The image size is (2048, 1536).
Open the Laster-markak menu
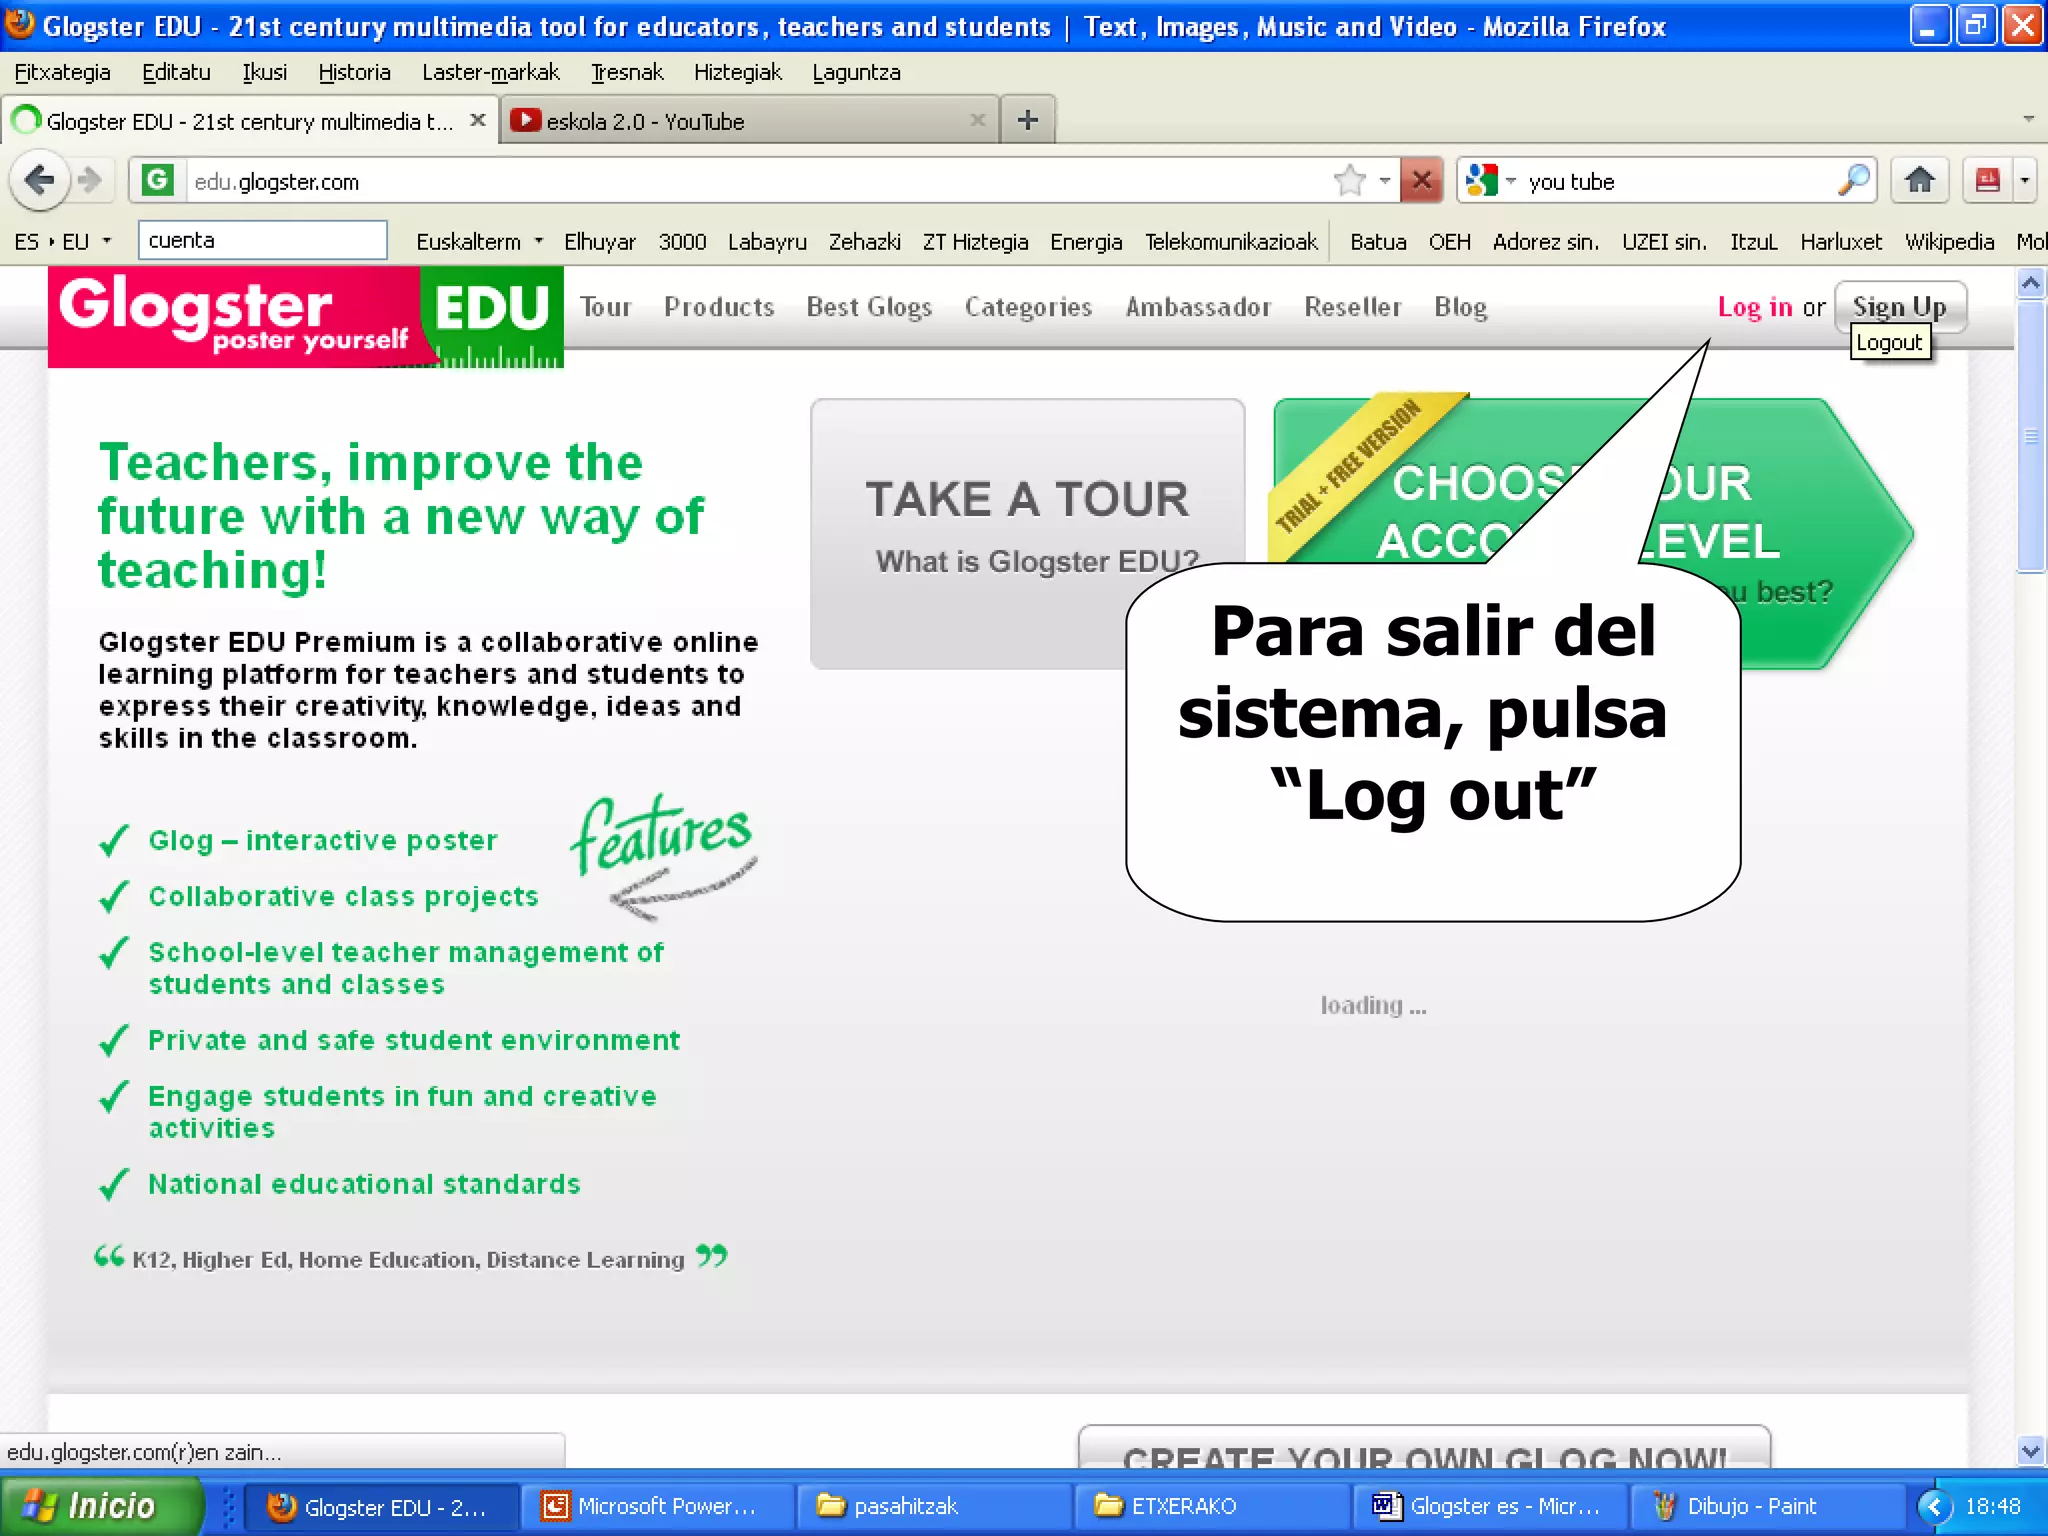pos(490,72)
